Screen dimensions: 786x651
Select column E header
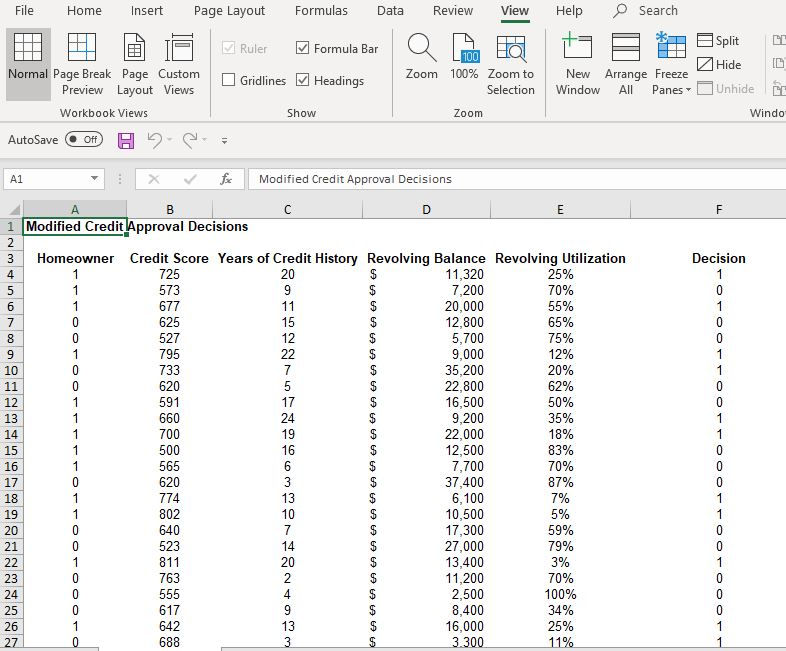click(560, 209)
